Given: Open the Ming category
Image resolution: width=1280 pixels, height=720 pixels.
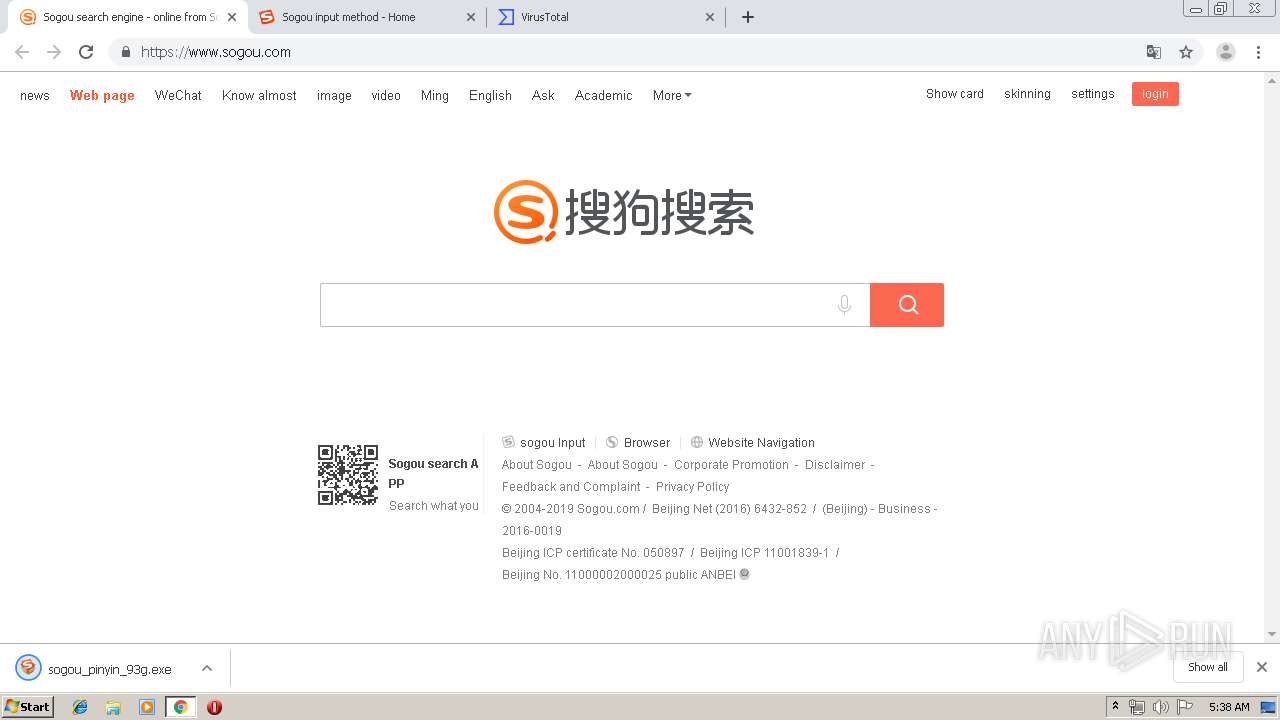Looking at the screenshot, I should (x=435, y=95).
